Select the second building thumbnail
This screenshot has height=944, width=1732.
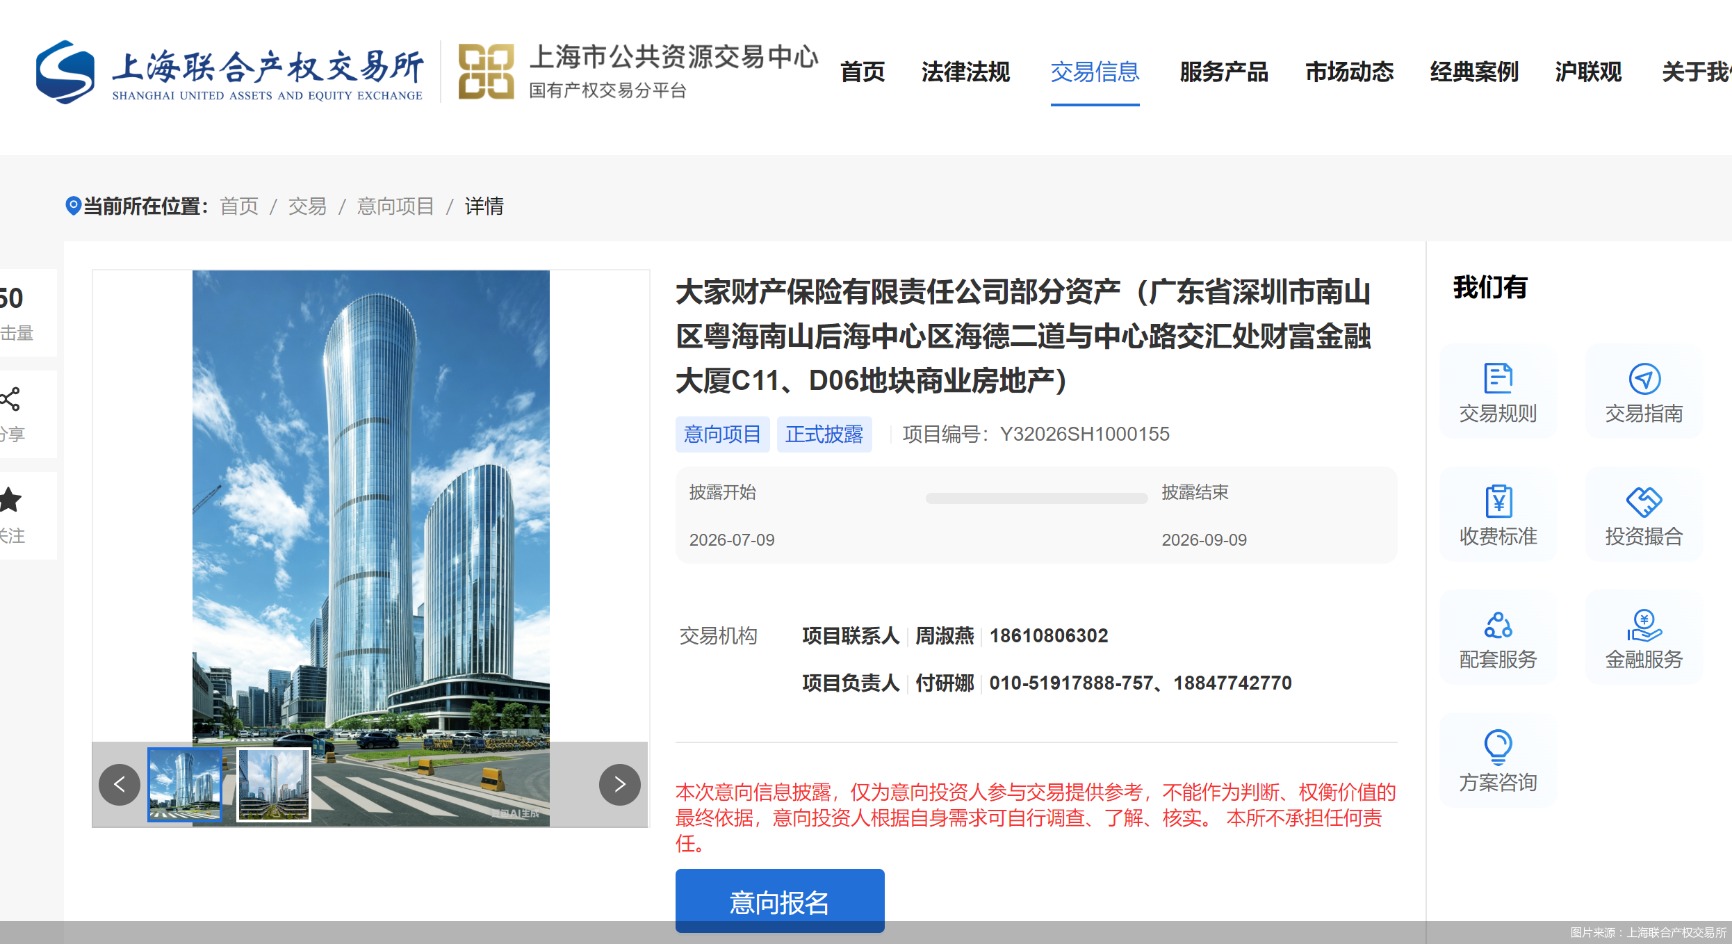(x=274, y=784)
